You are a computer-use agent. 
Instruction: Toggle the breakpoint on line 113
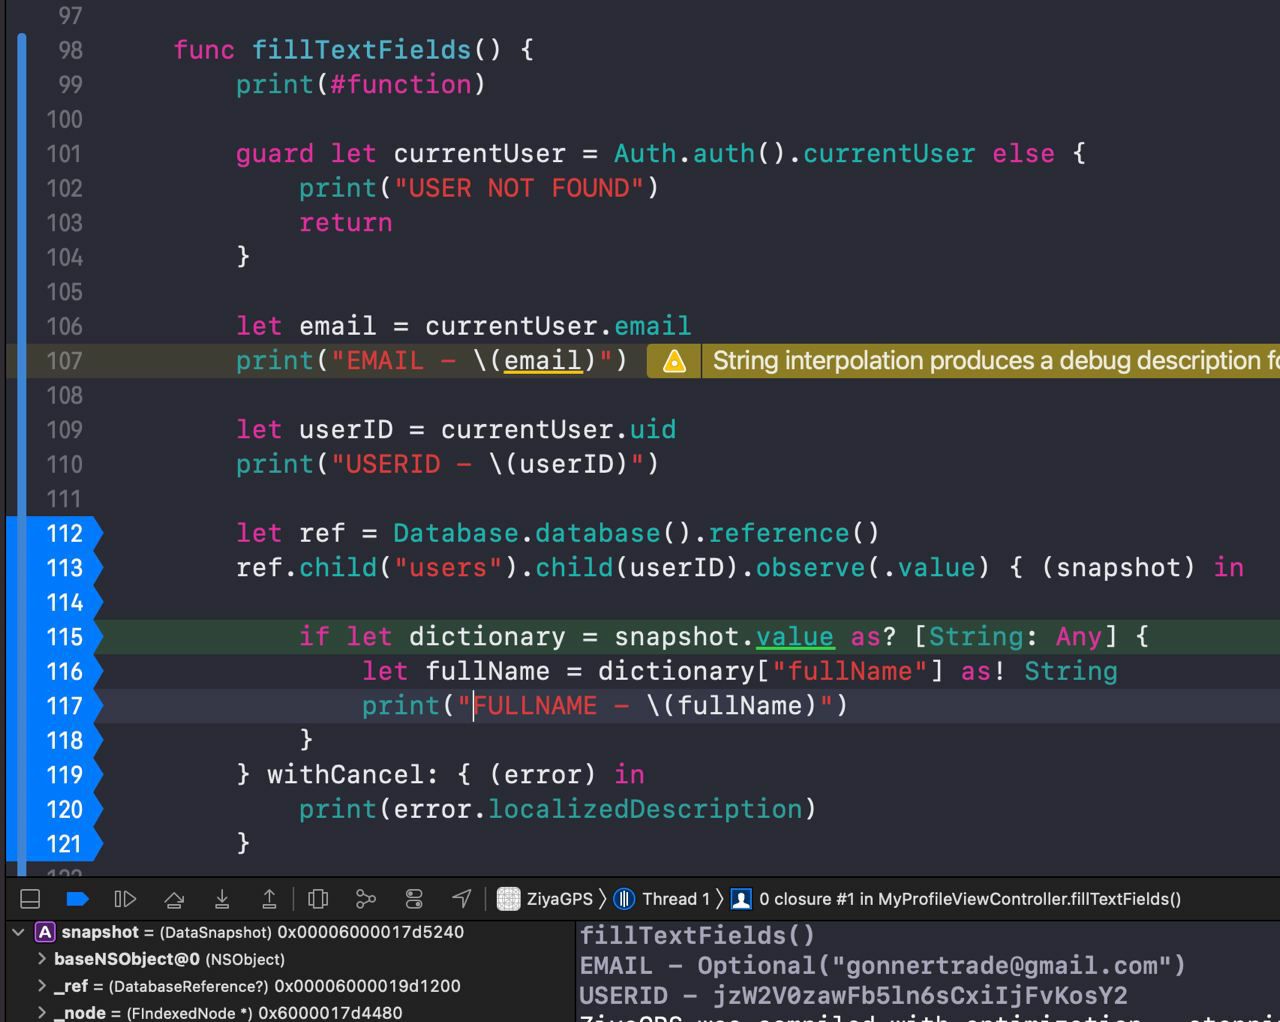(54, 568)
